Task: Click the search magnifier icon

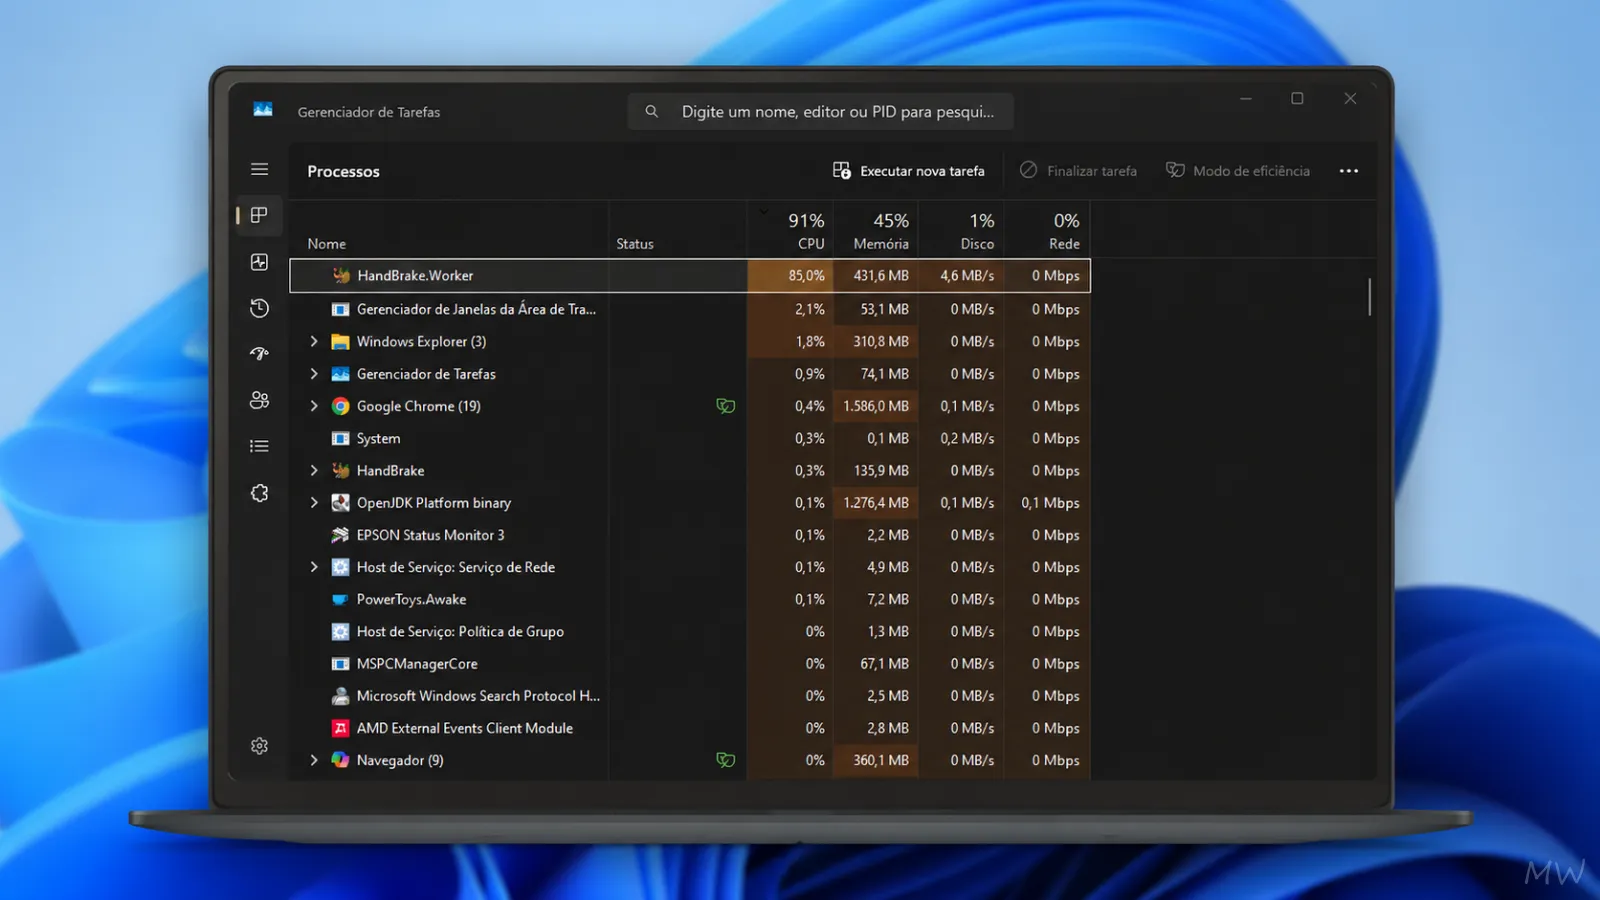Action: [651, 111]
